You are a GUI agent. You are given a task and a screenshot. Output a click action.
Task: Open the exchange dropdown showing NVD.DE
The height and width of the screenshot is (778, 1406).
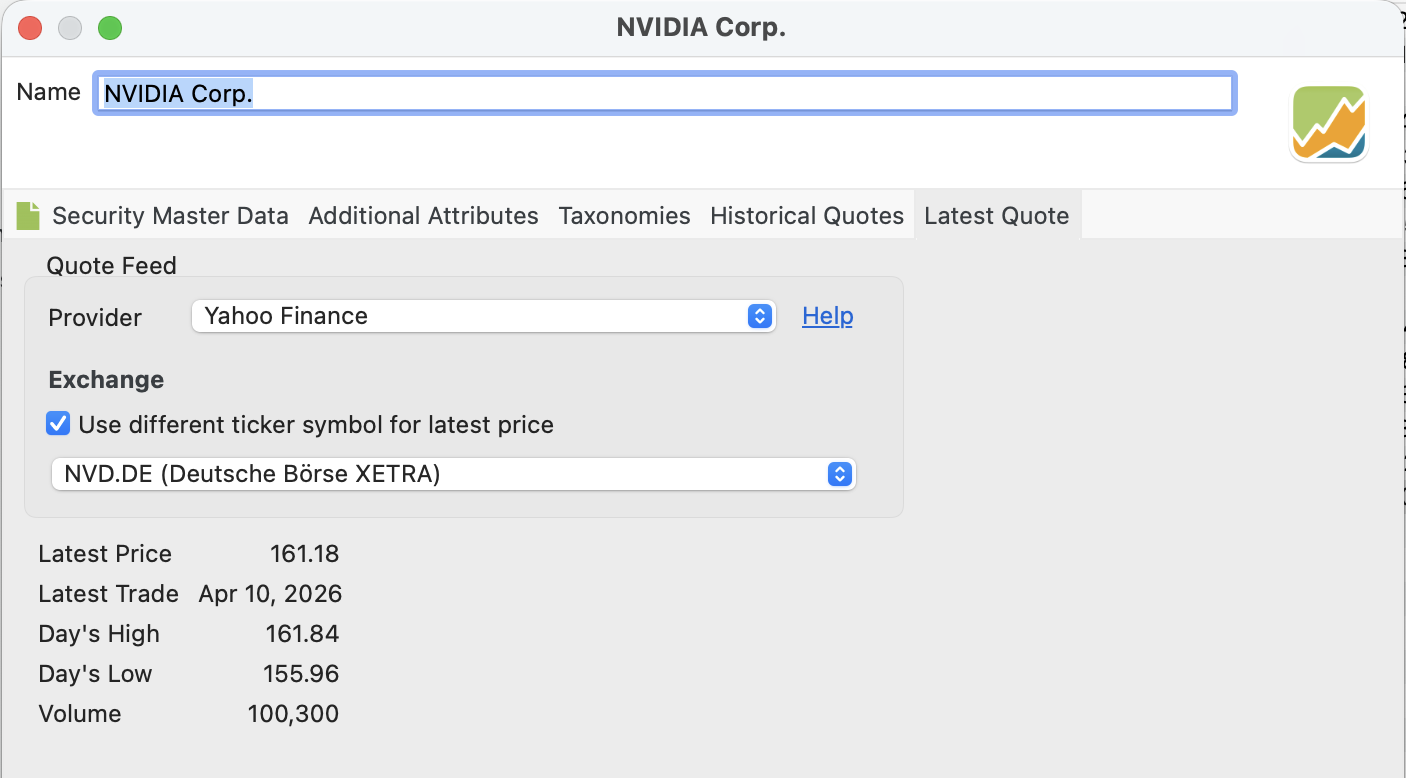pyautogui.click(x=454, y=474)
